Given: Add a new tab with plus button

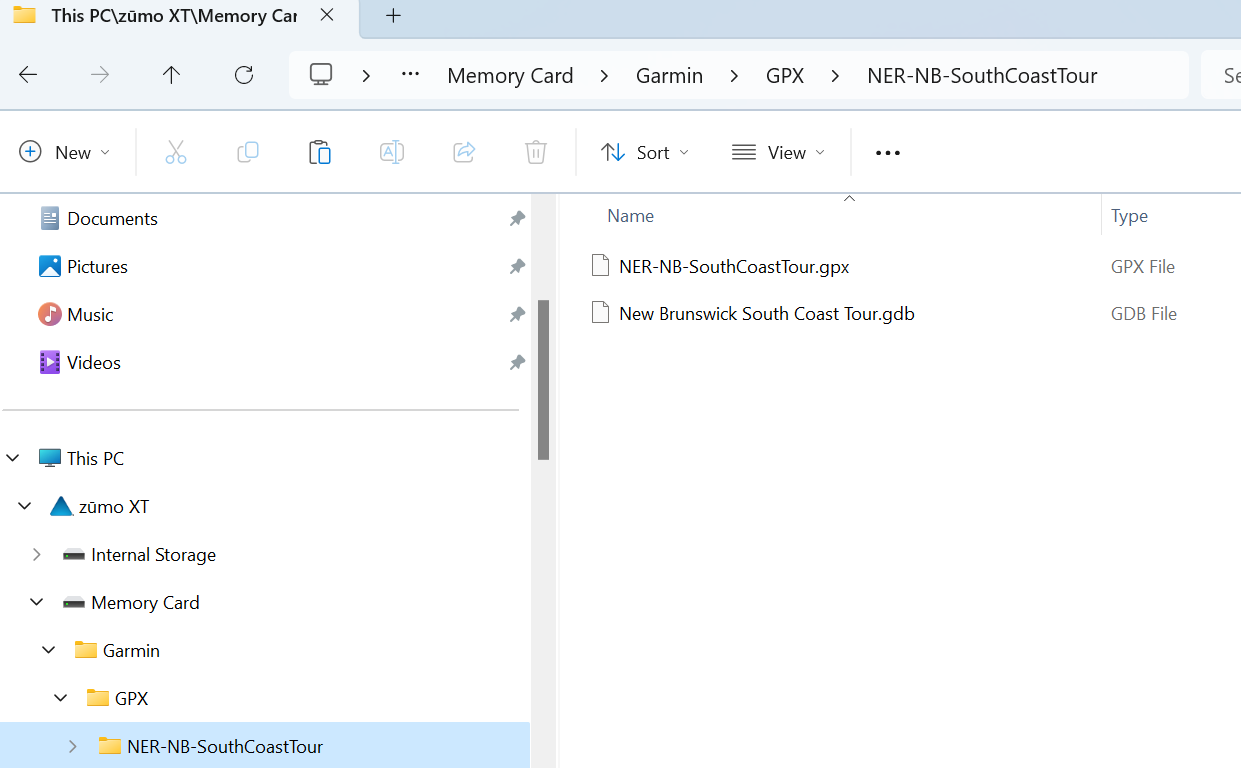Looking at the screenshot, I should 393,15.
